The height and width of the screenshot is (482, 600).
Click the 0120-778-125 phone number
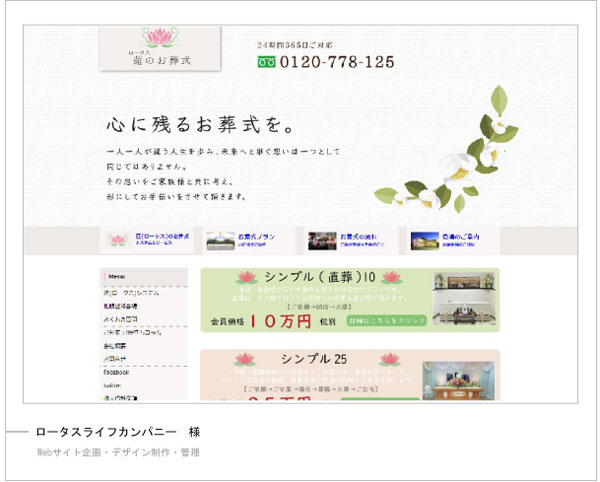(336, 62)
